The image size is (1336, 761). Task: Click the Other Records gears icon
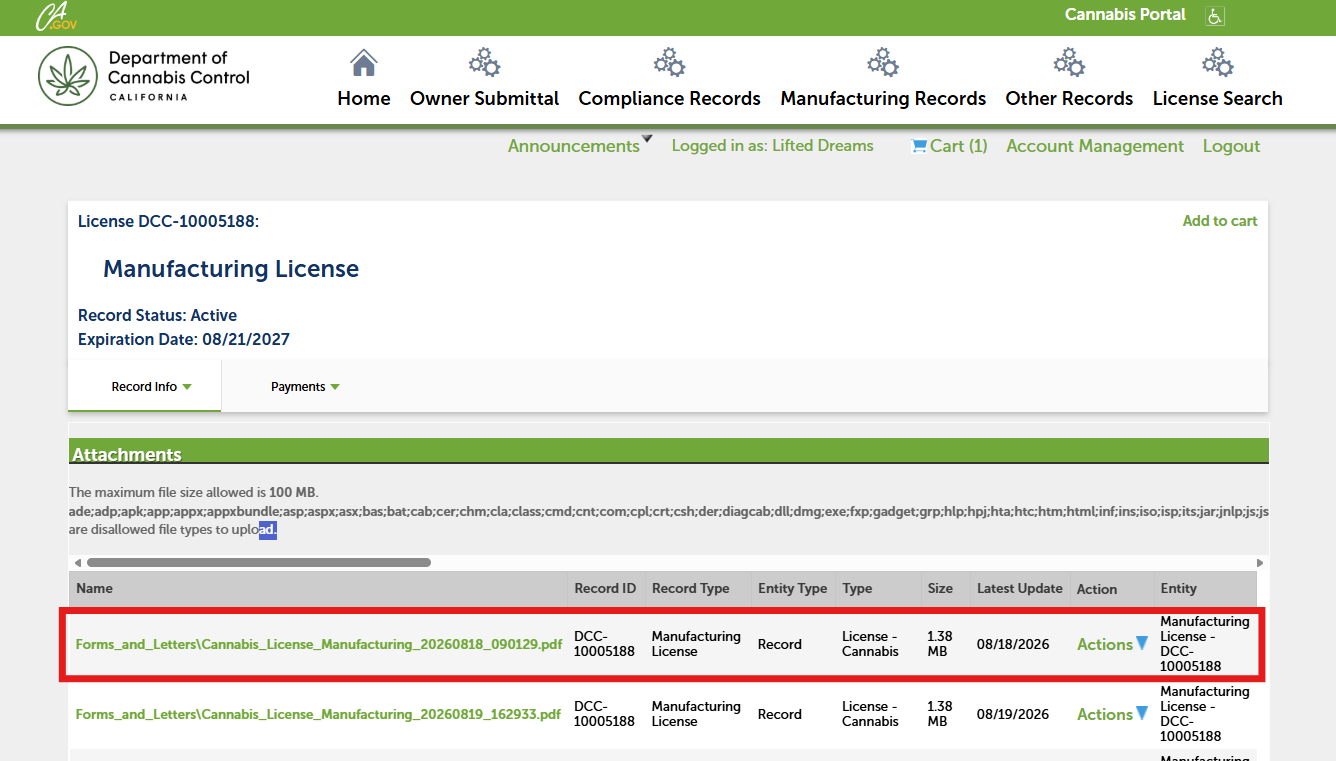point(1069,62)
